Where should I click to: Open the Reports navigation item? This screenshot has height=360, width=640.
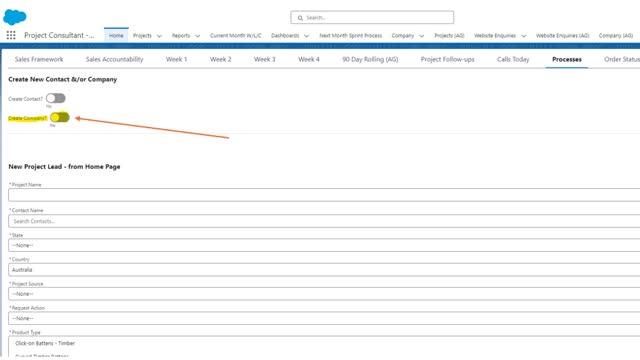point(181,36)
